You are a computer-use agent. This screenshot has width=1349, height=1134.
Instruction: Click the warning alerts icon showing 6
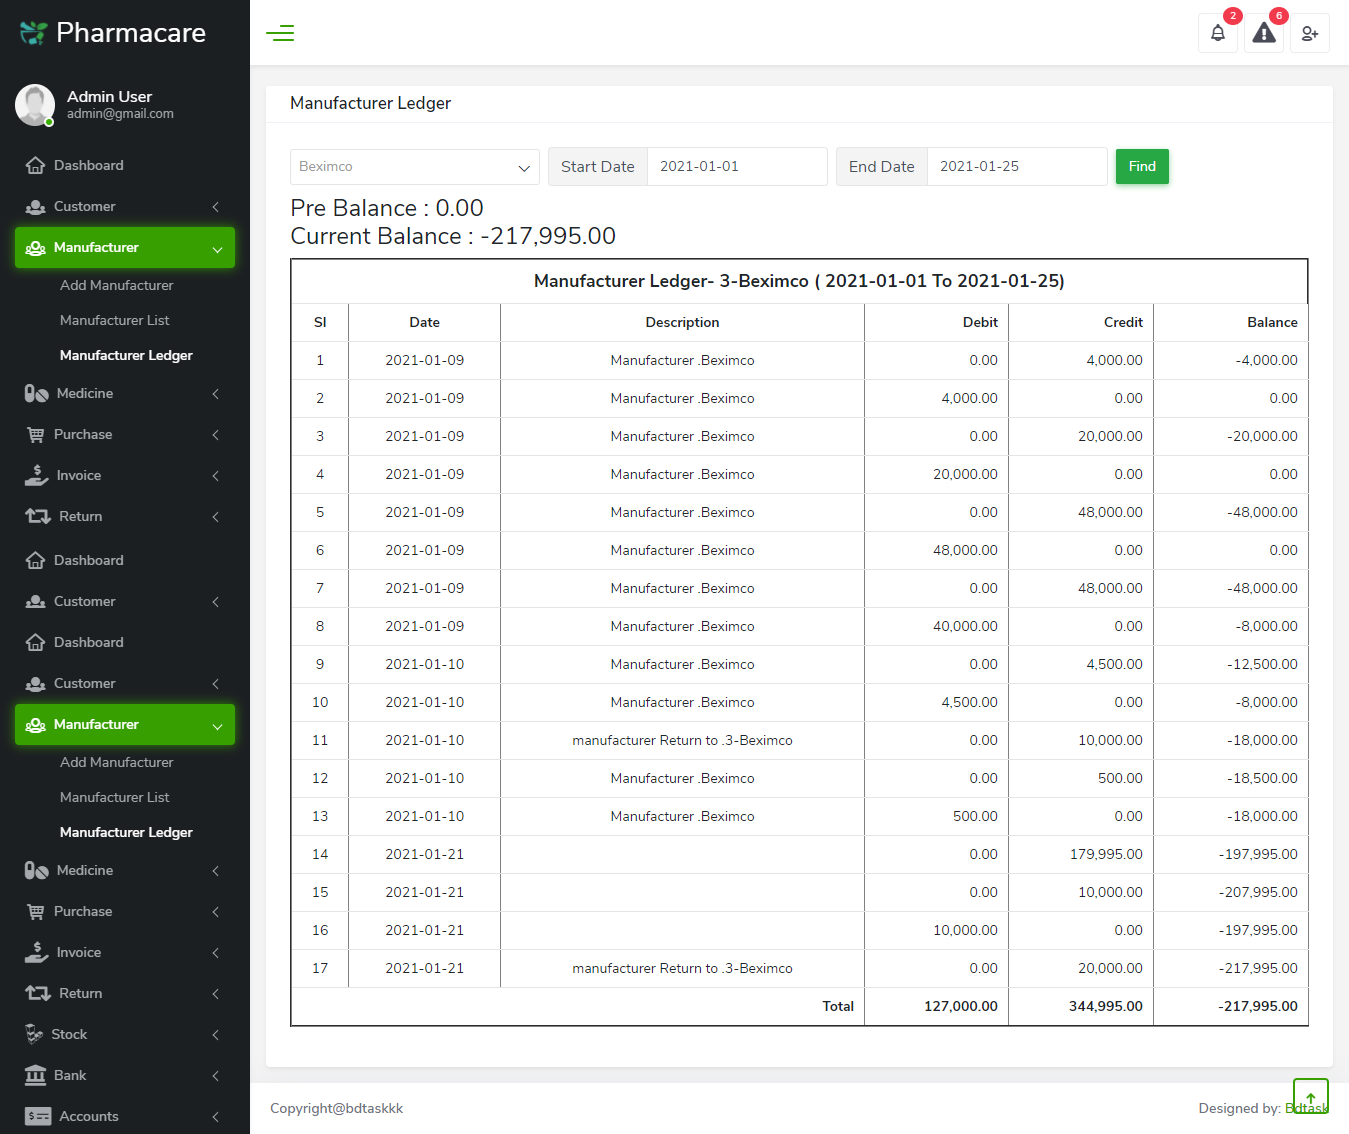click(1263, 33)
